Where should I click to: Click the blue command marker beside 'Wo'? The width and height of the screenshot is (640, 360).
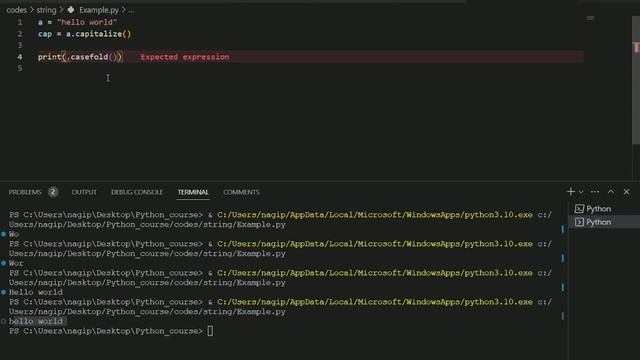[x=3, y=234]
